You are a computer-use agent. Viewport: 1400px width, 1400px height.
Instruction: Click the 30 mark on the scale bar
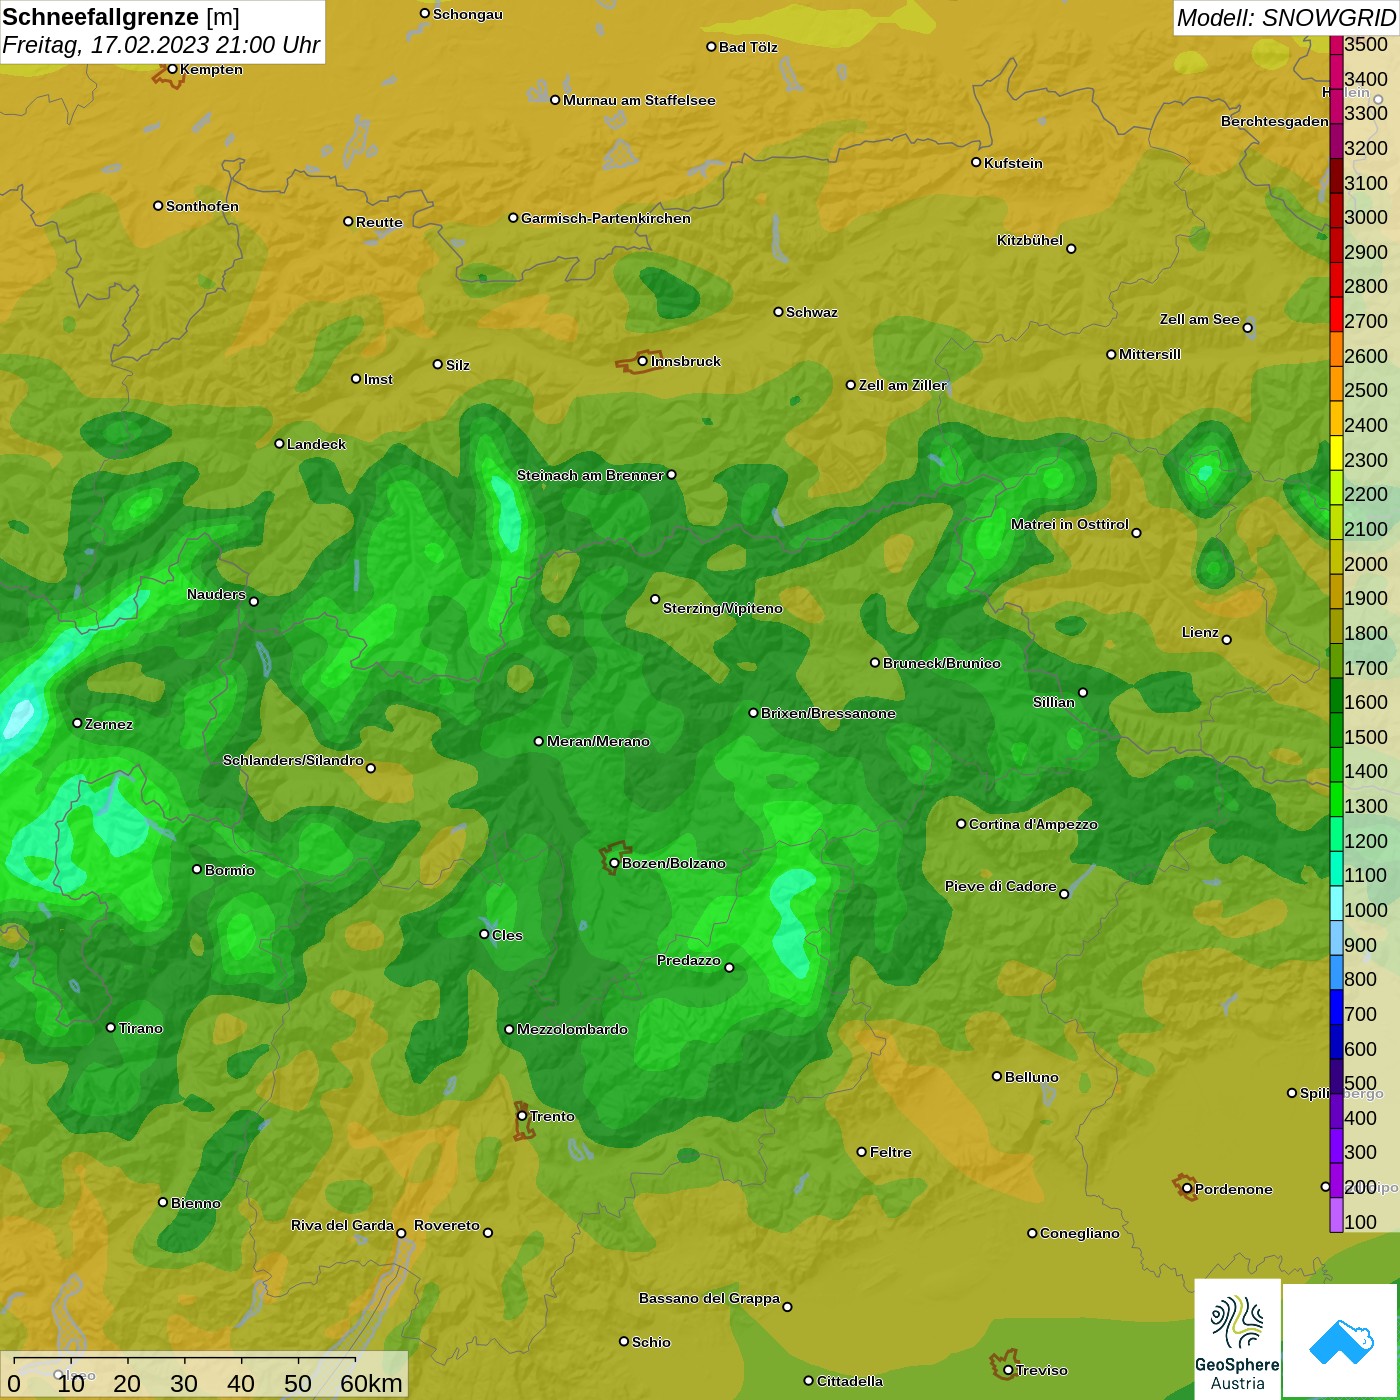click(184, 1383)
